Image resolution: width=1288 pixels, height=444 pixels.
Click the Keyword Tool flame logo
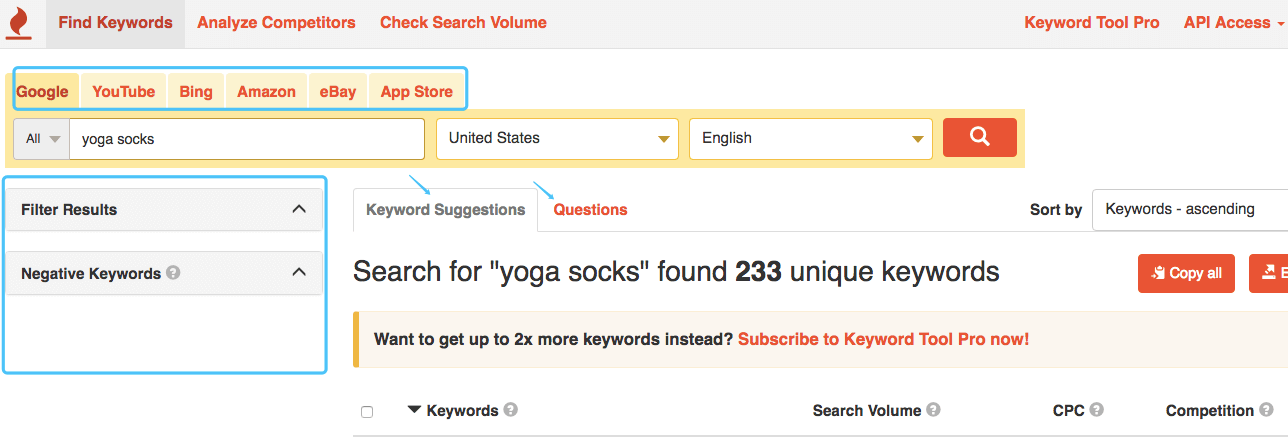point(18,23)
